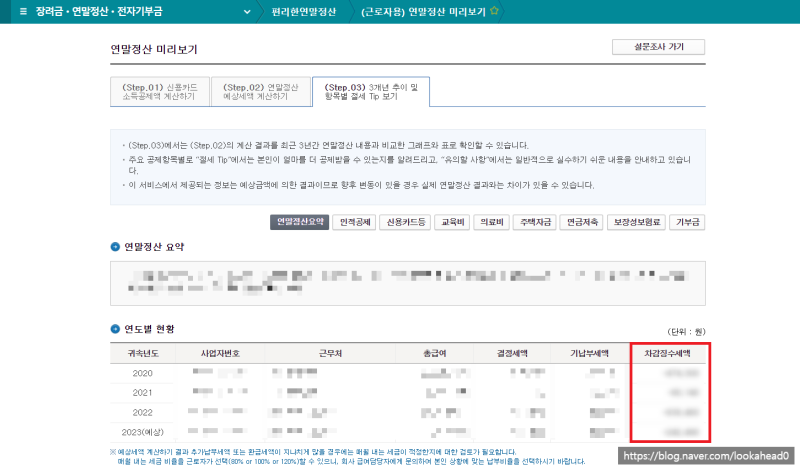Viewport: 800px width, 470px height.
Task: Select the 2022 year row cell
Action: 142,412
